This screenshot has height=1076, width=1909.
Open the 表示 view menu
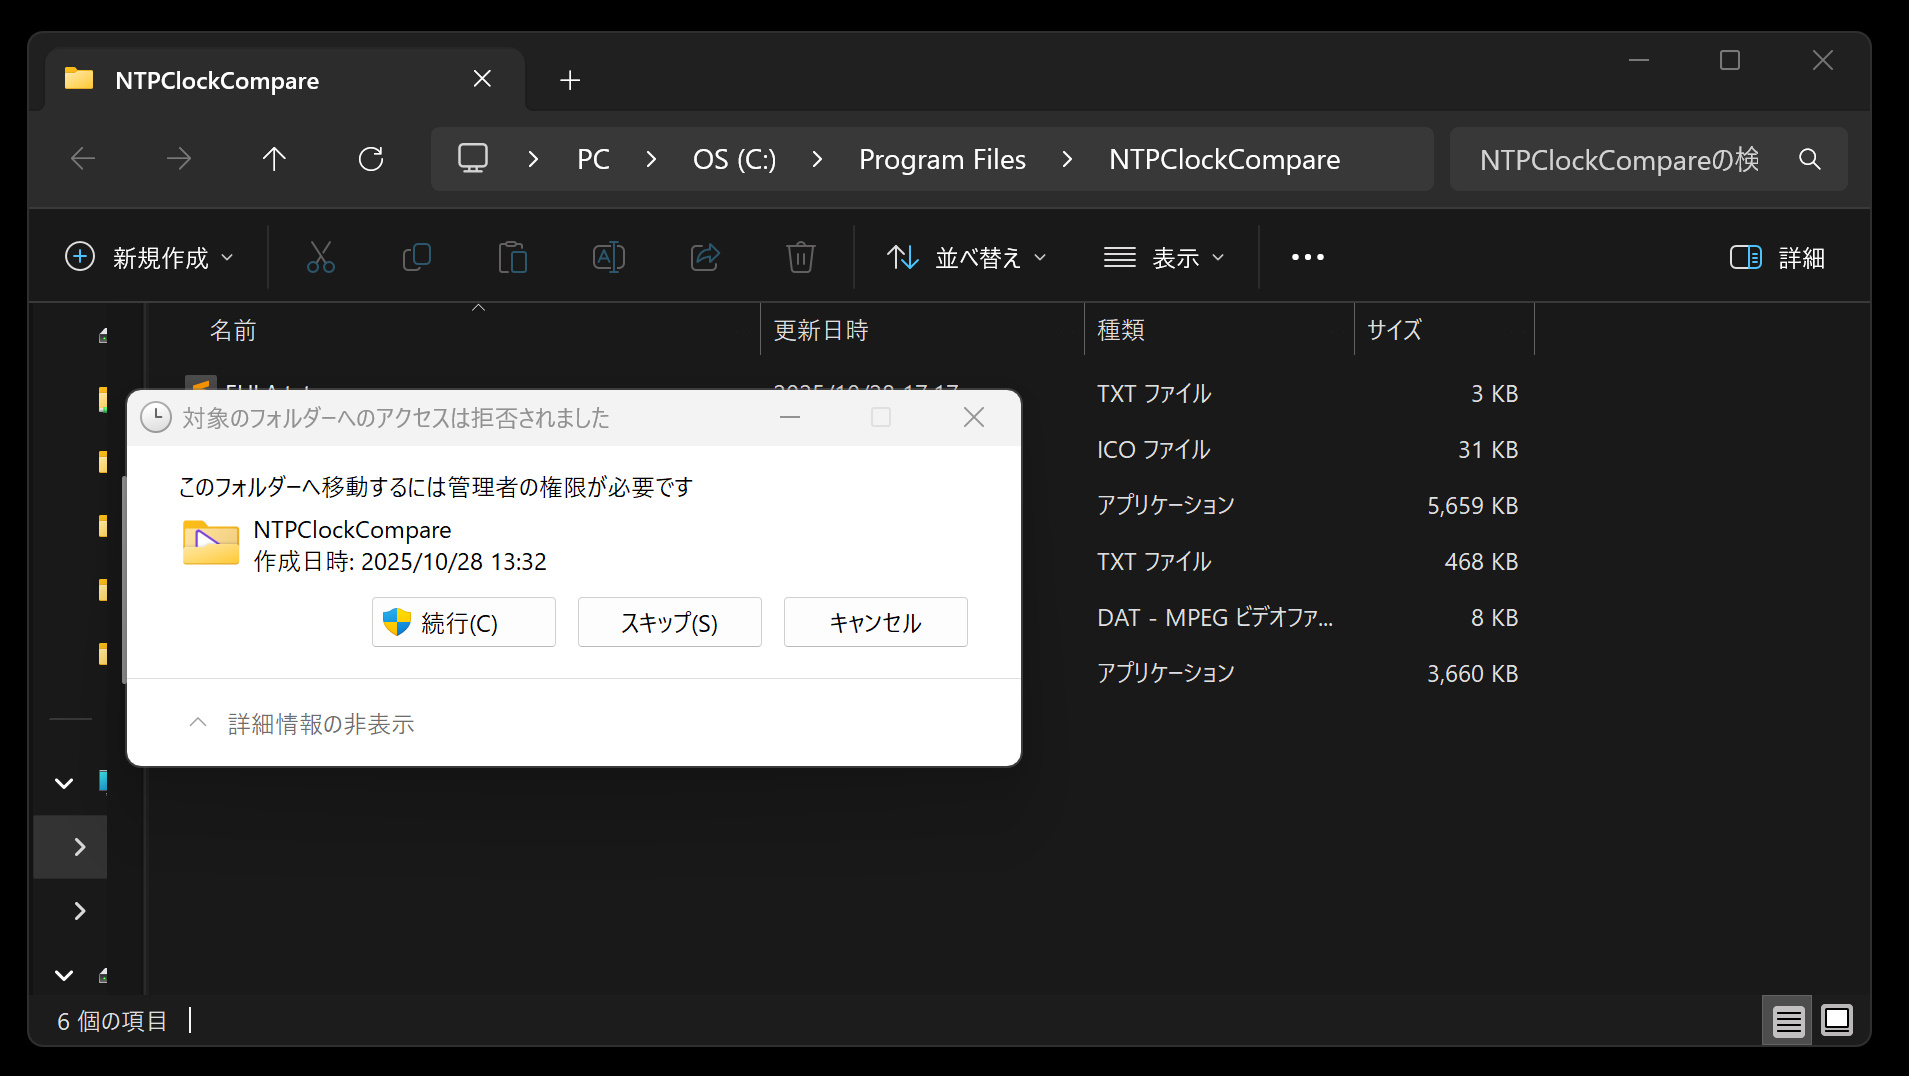point(1163,257)
